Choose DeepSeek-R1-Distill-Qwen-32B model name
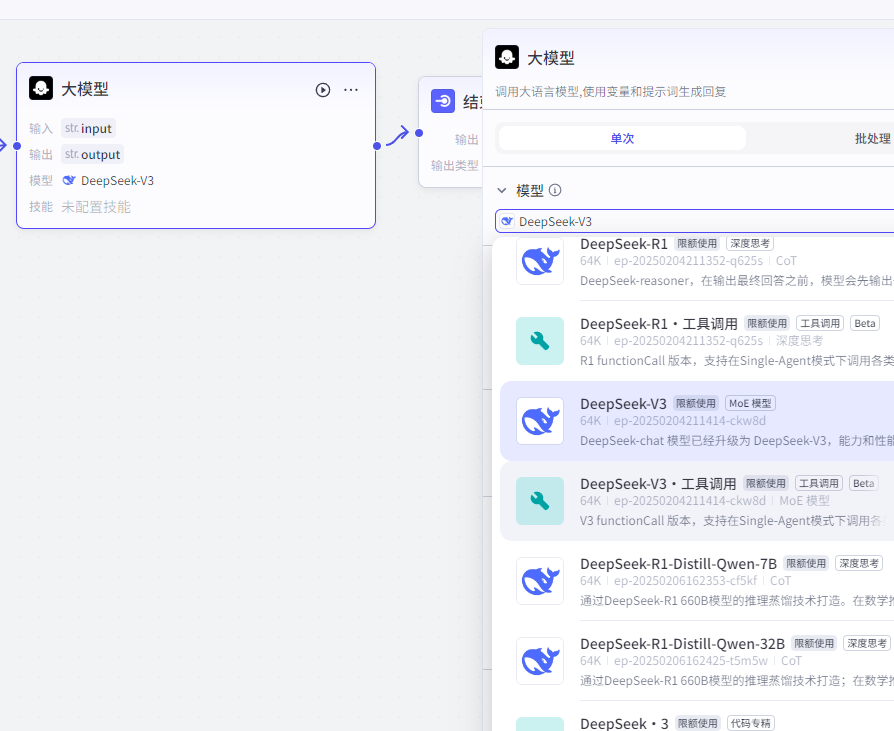 (x=682, y=643)
